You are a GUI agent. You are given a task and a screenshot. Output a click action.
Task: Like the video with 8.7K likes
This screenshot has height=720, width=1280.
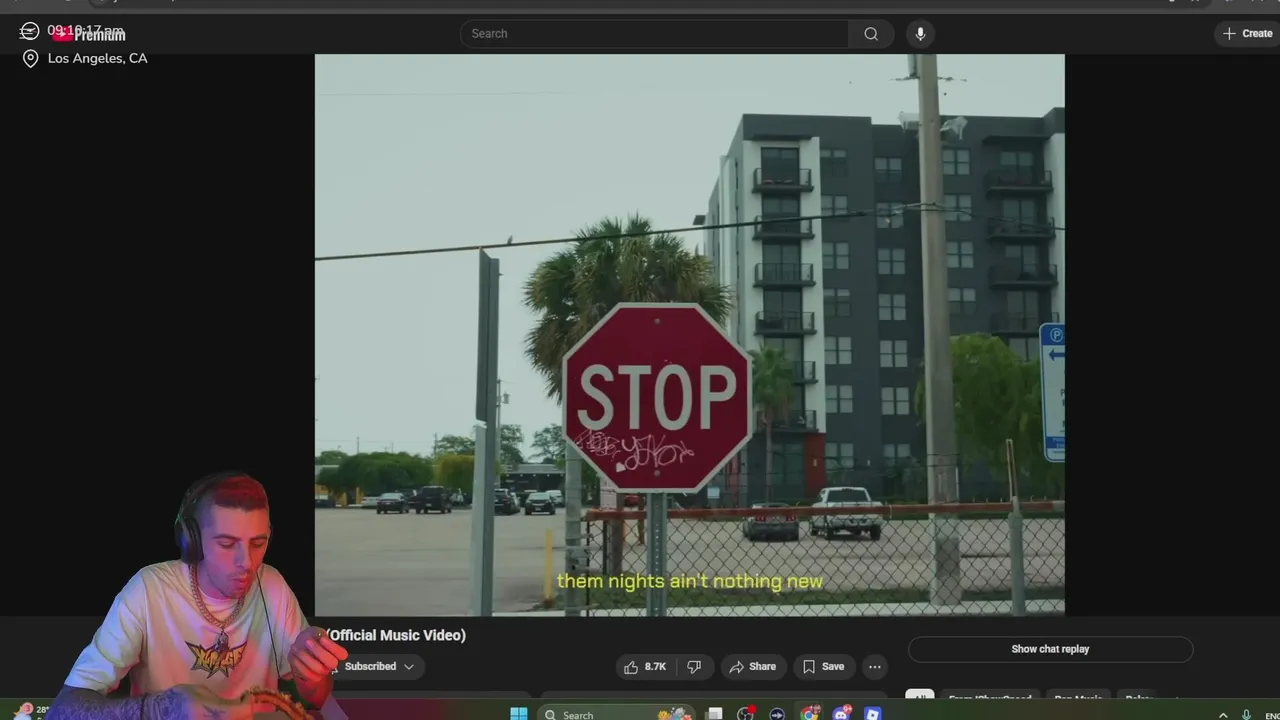point(646,667)
